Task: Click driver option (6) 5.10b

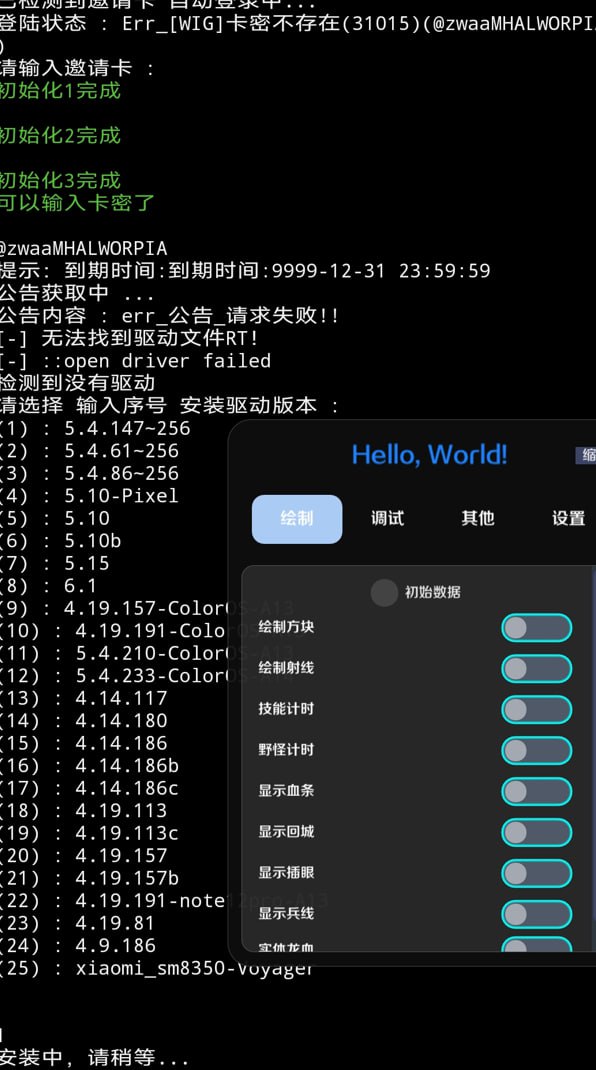Action: [x=61, y=540]
